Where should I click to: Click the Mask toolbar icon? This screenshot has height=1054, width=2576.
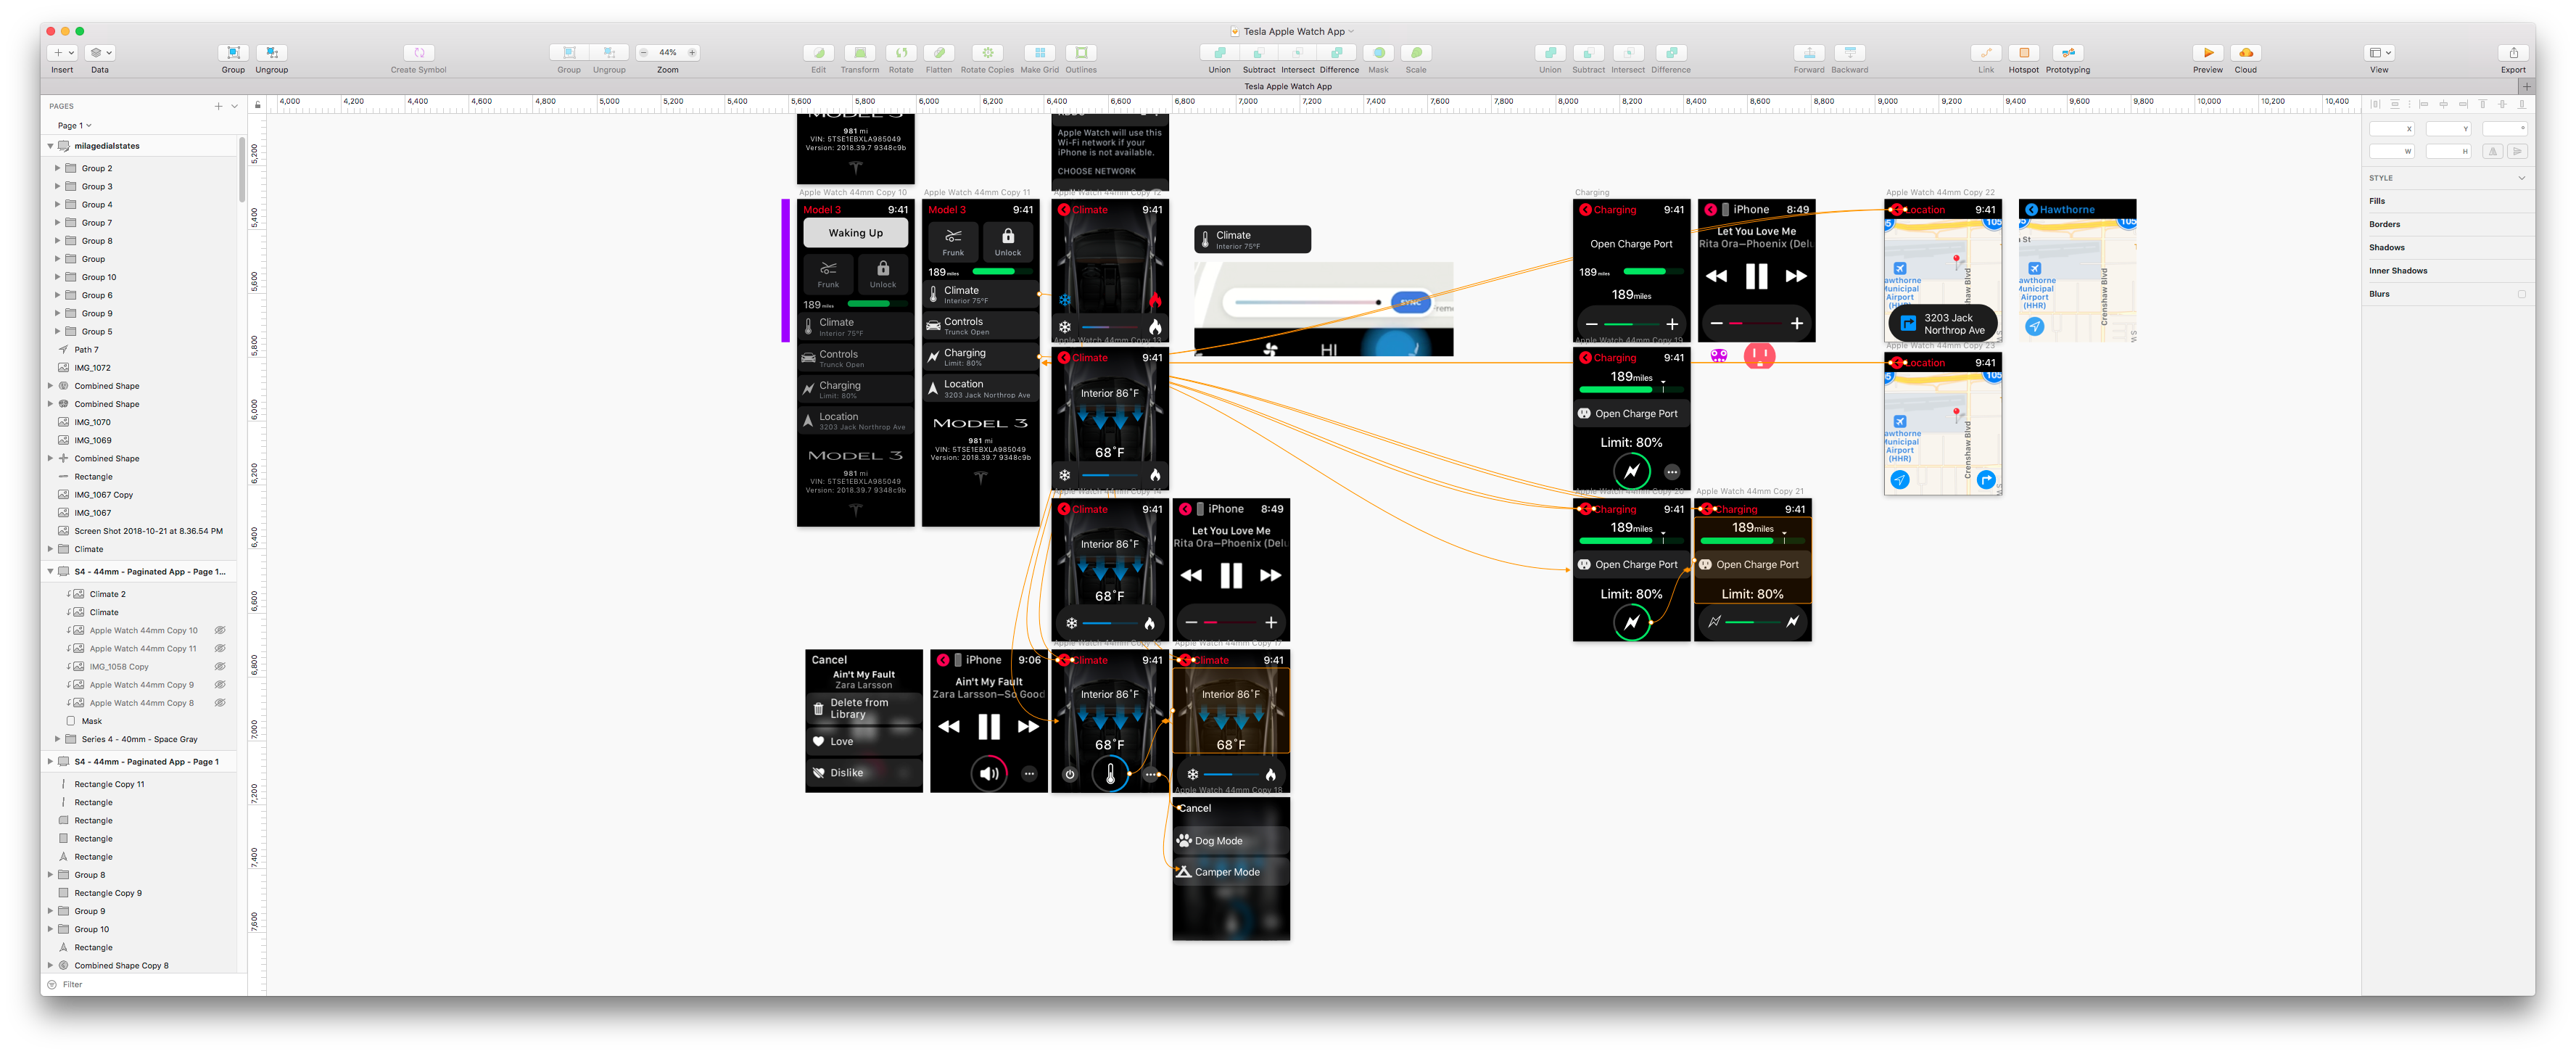1378,53
